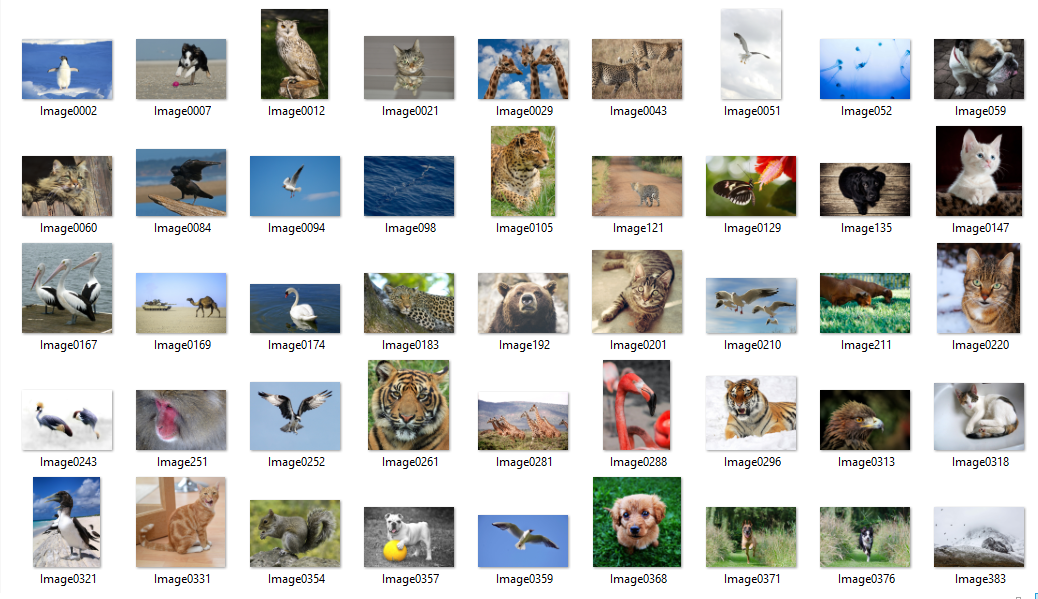Select the cat in snow Image0220
This screenshot has height=599, width=1038.
click(979, 288)
